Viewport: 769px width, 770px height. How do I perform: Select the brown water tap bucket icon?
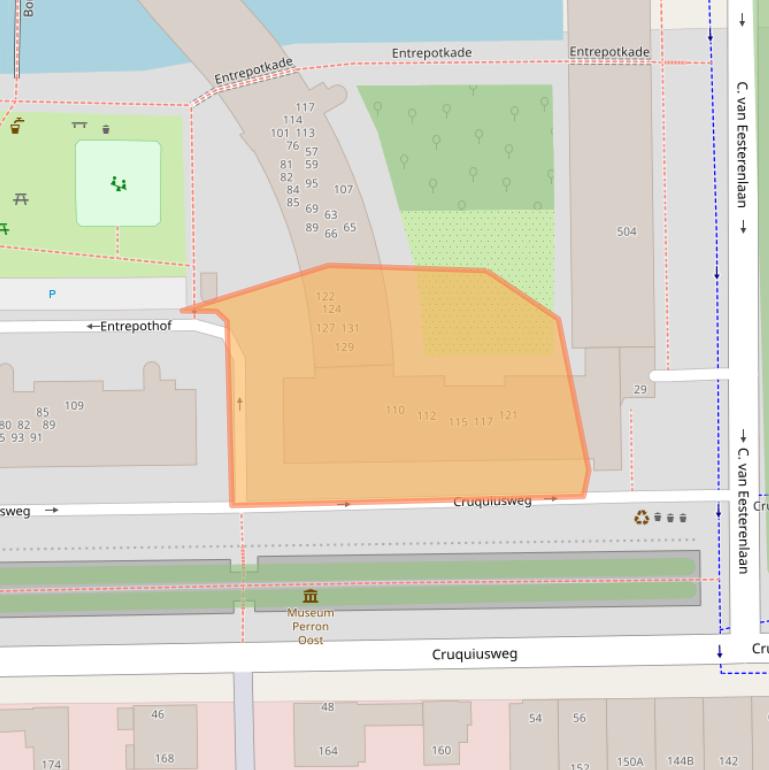pyautogui.click(x=17, y=126)
